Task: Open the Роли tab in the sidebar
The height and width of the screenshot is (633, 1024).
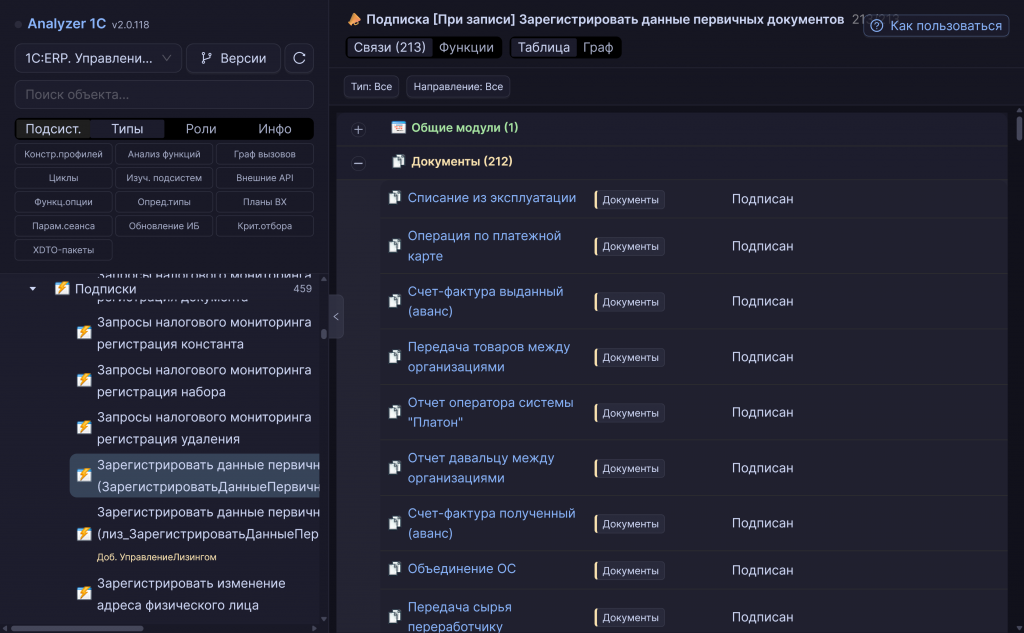Action: tap(201, 129)
